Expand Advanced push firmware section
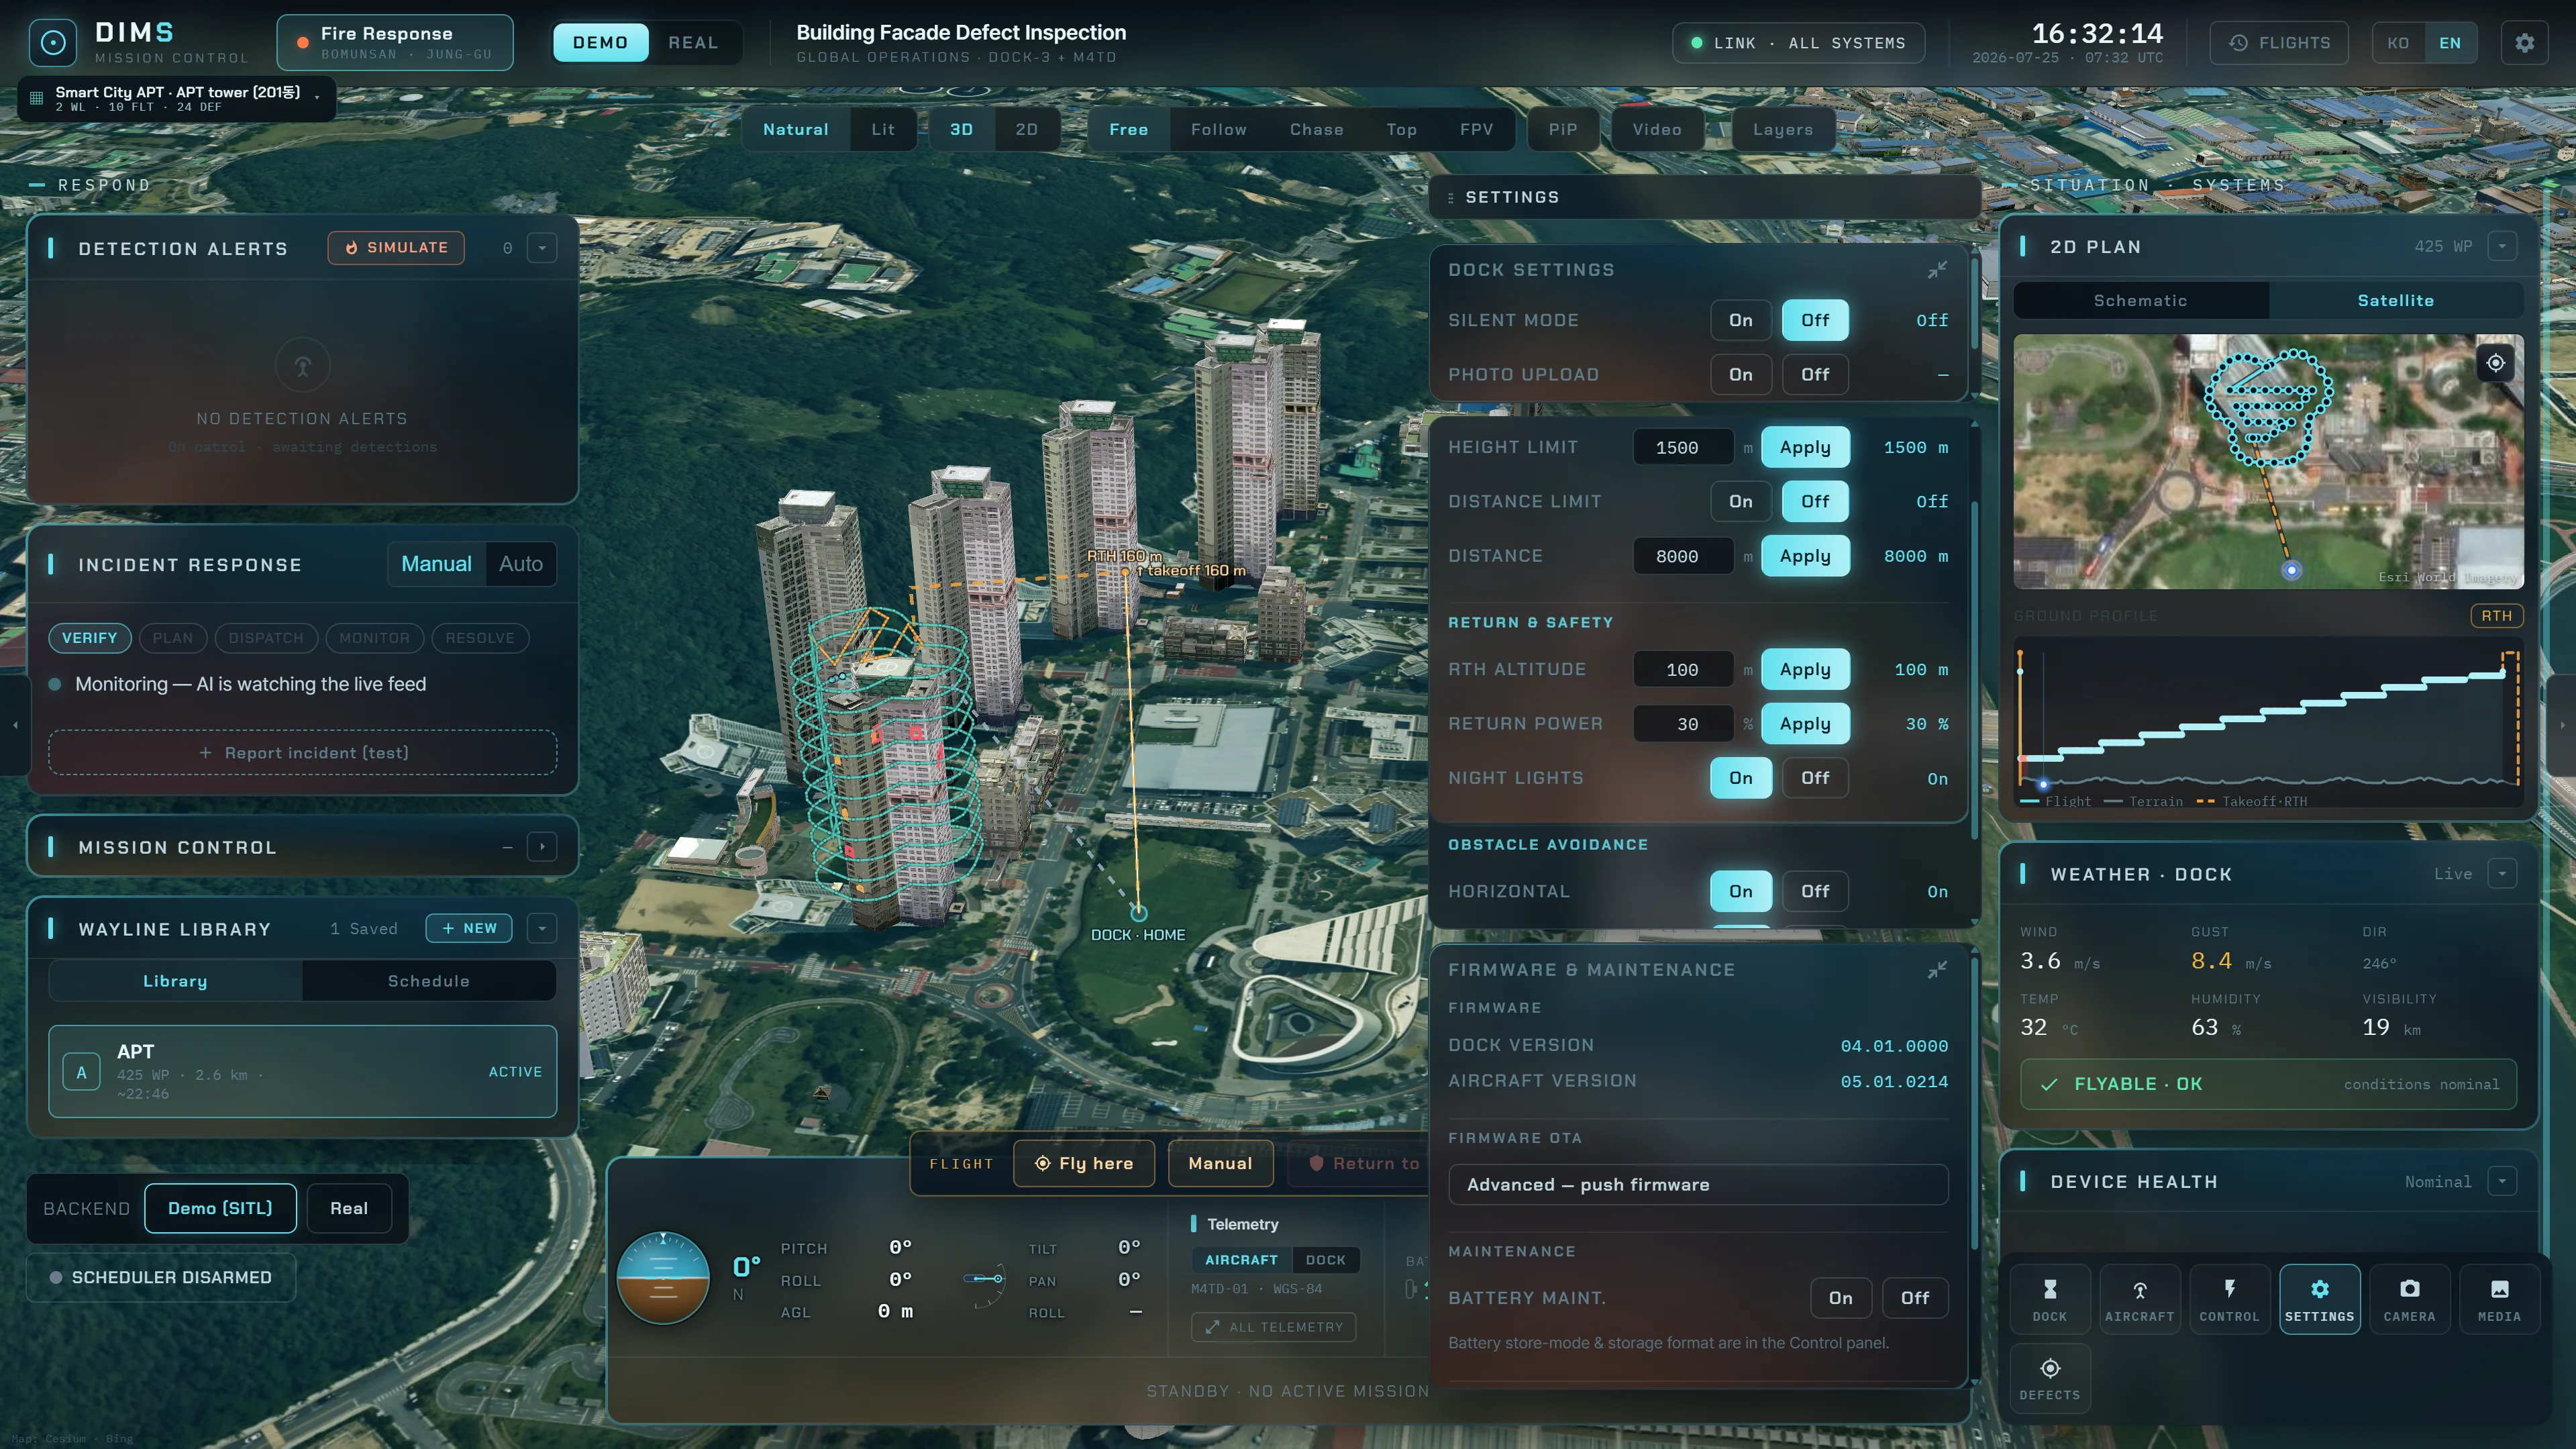The width and height of the screenshot is (2576, 1449). tap(1698, 1185)
